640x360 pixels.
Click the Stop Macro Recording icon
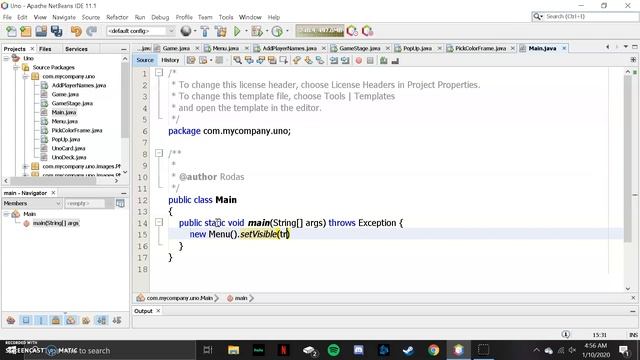[370, 60]
